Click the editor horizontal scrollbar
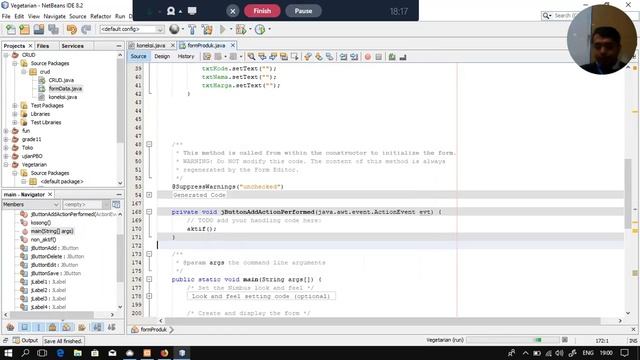640x360 pixels. click(x=382, y=321)
